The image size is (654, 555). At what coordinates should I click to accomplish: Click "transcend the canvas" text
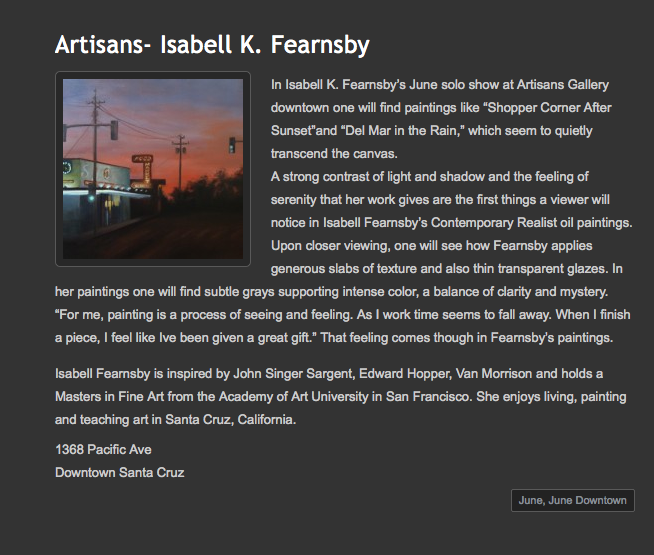click(333, 153)
